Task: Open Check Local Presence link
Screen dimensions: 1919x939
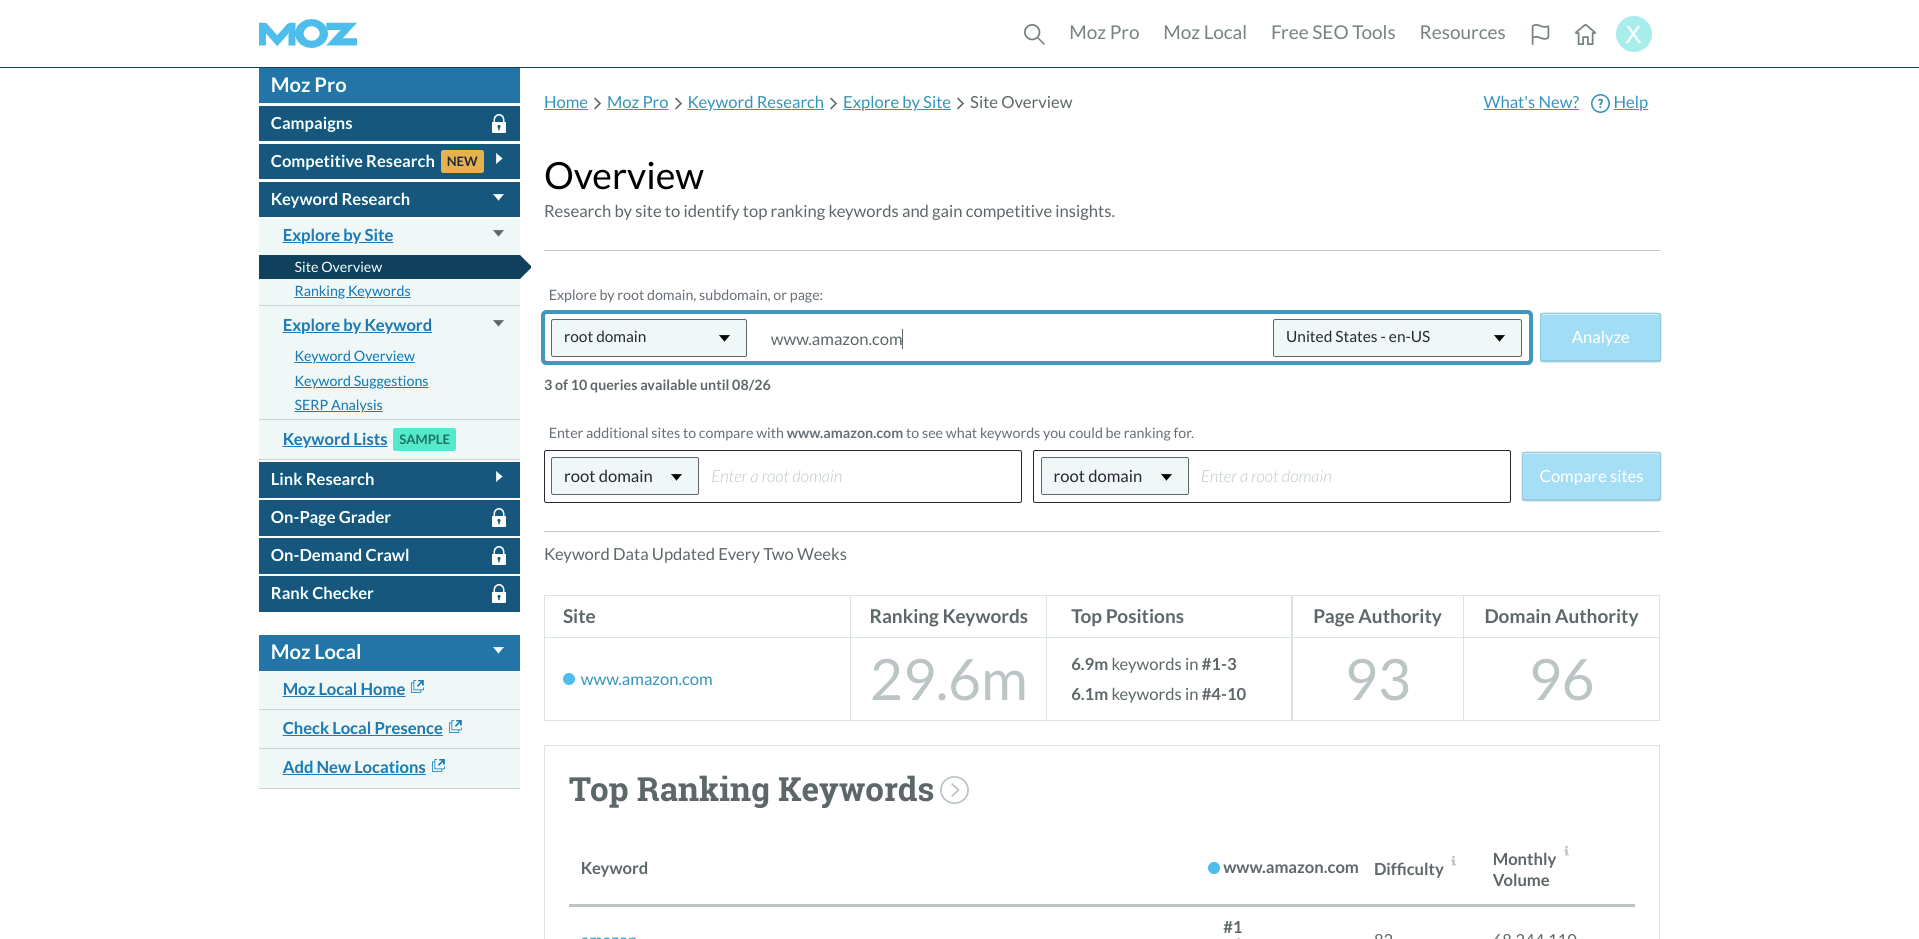Action: [363, 728]
